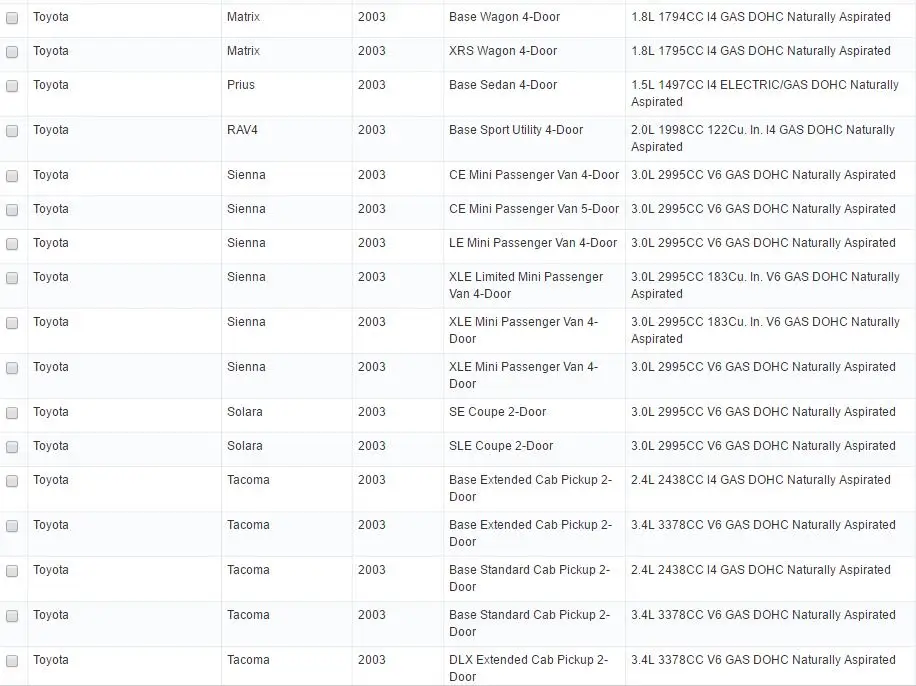
Task: Select checkbox for Tacoma Base Standard Cab 3.4L
Action: [x=12, y=615]
